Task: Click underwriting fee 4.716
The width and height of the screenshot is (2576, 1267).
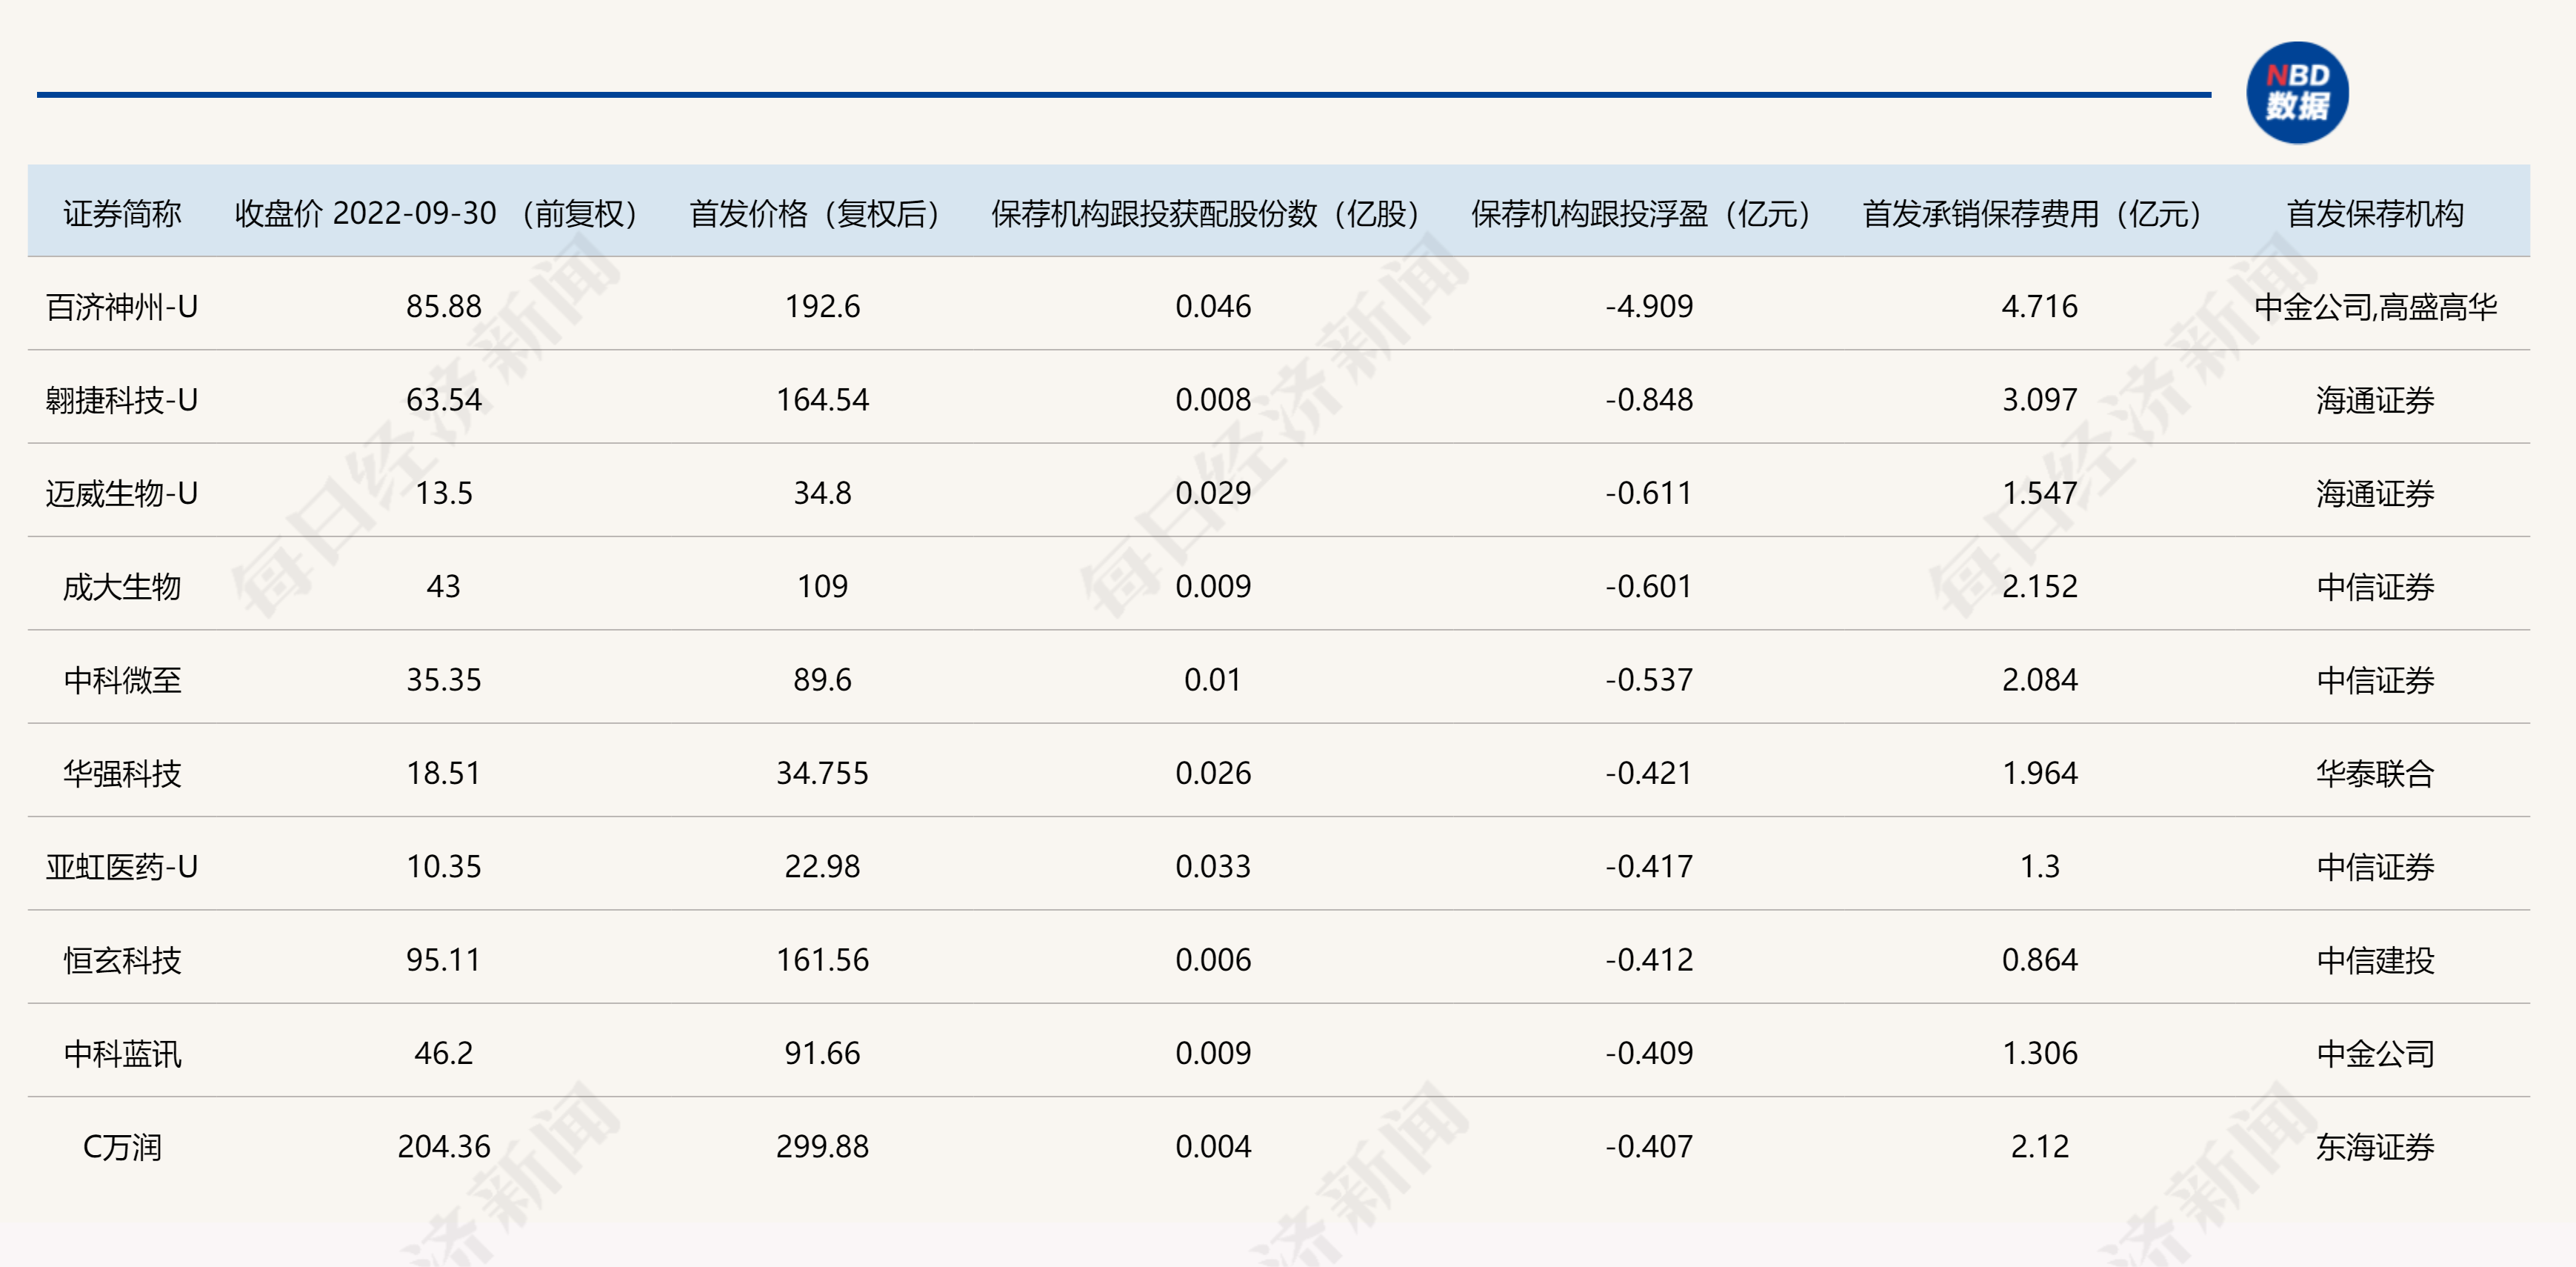Action: 2040,306
